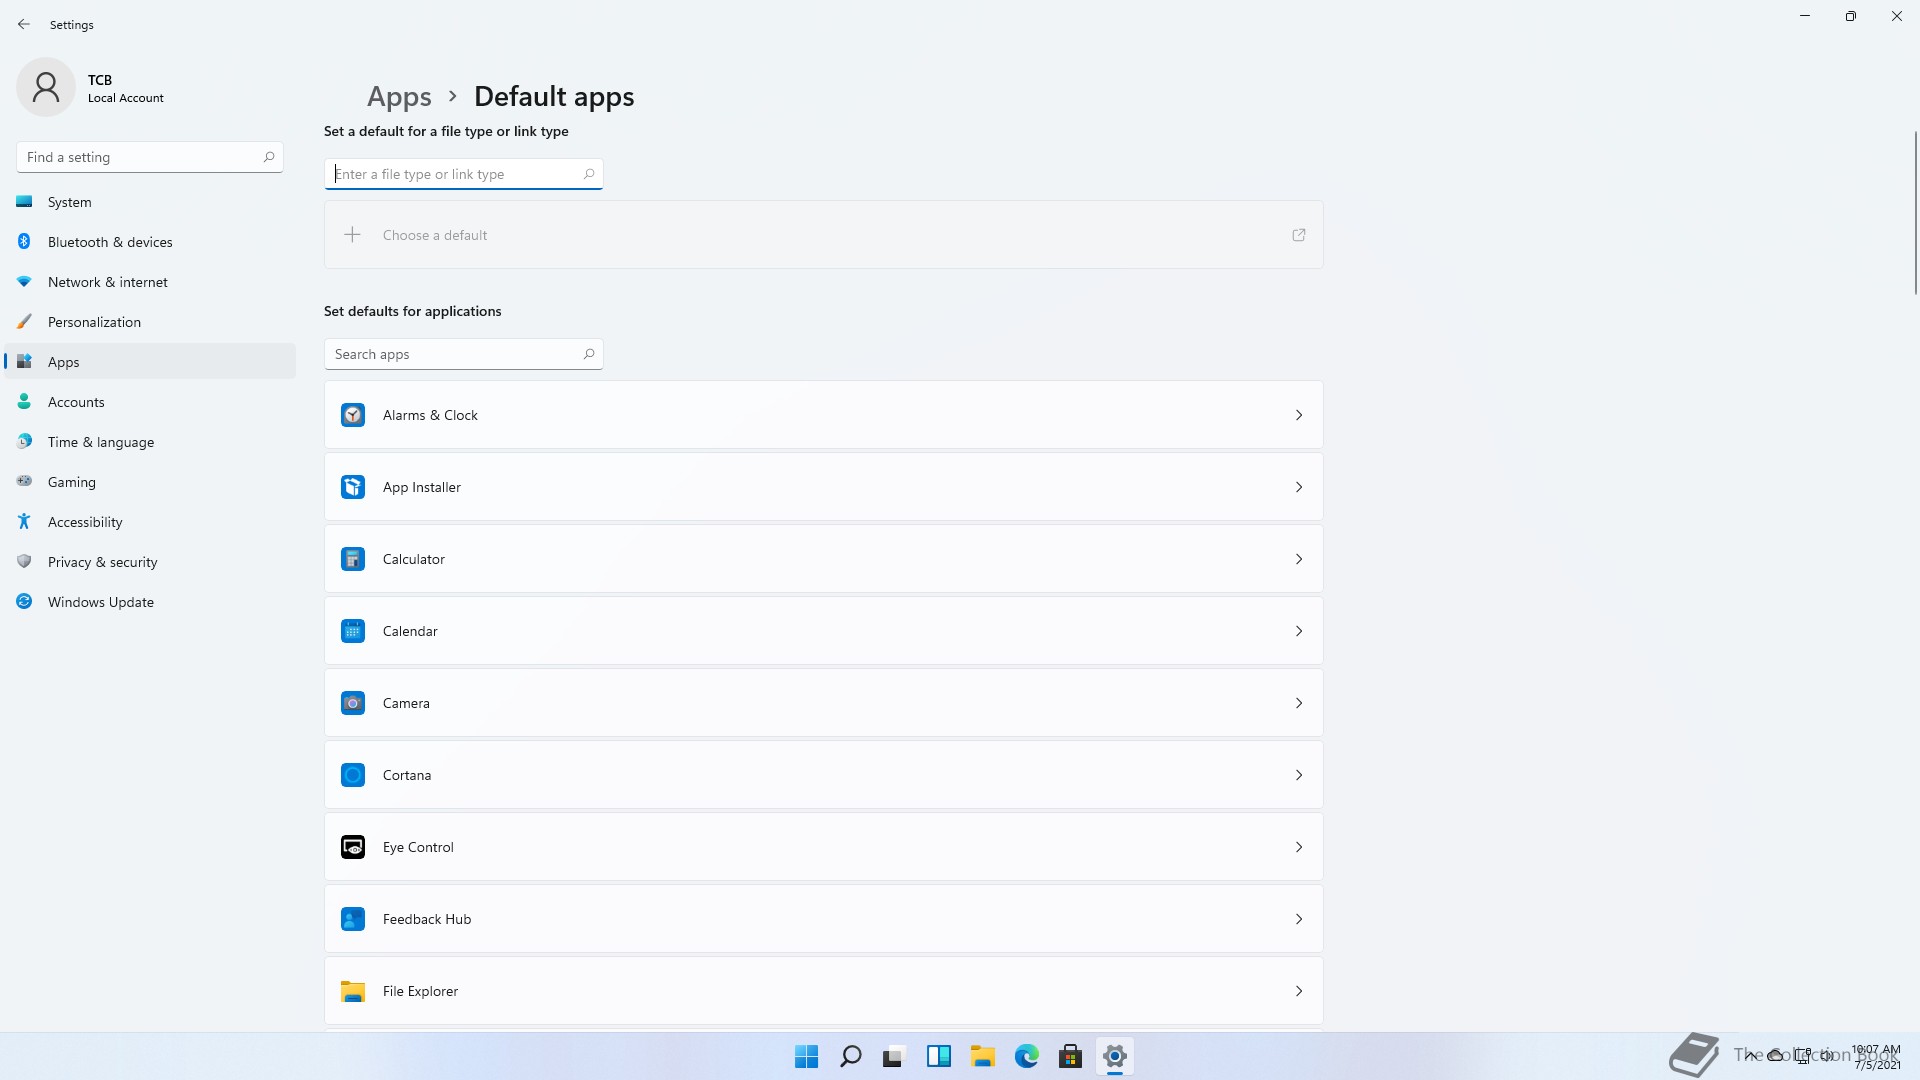Open Bluetooth & devices category
Image resolution: width=1920 pixels, height=1080 pixels.
(150, 242)
